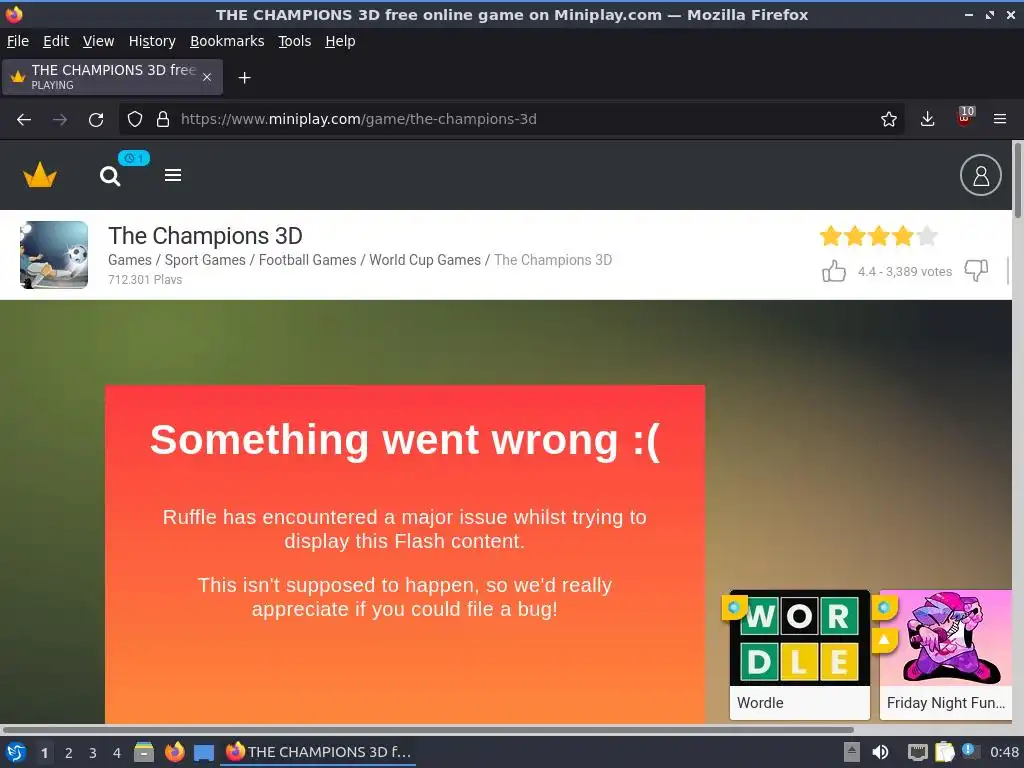Dislike the game with thumbs down
The width and height of the screenshot is (1024, 768).
pyautogui.click(x=976, y=270)
